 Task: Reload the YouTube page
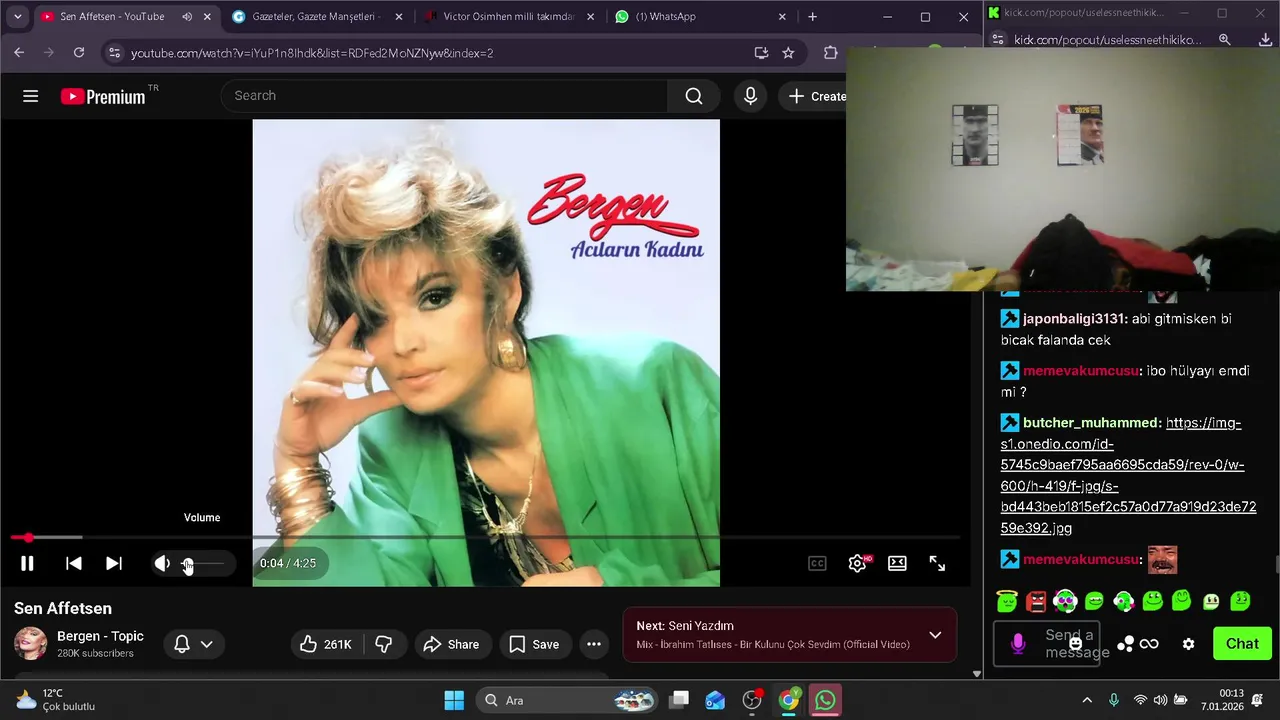(x=79, y=53)
